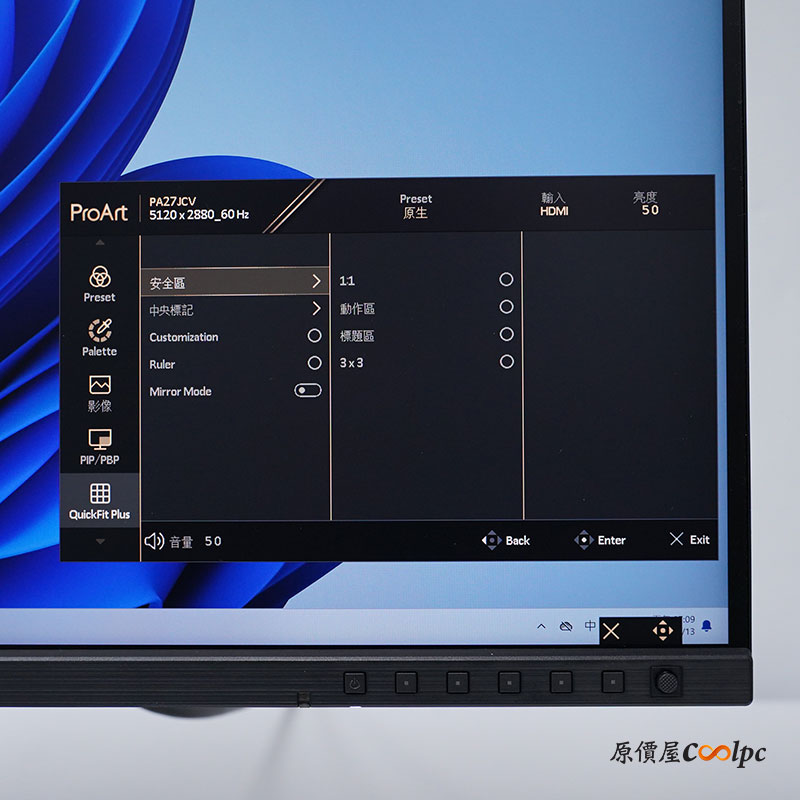Toggle the Mirror Mode switch
The image size is (800, 800).
coord(308,390)
